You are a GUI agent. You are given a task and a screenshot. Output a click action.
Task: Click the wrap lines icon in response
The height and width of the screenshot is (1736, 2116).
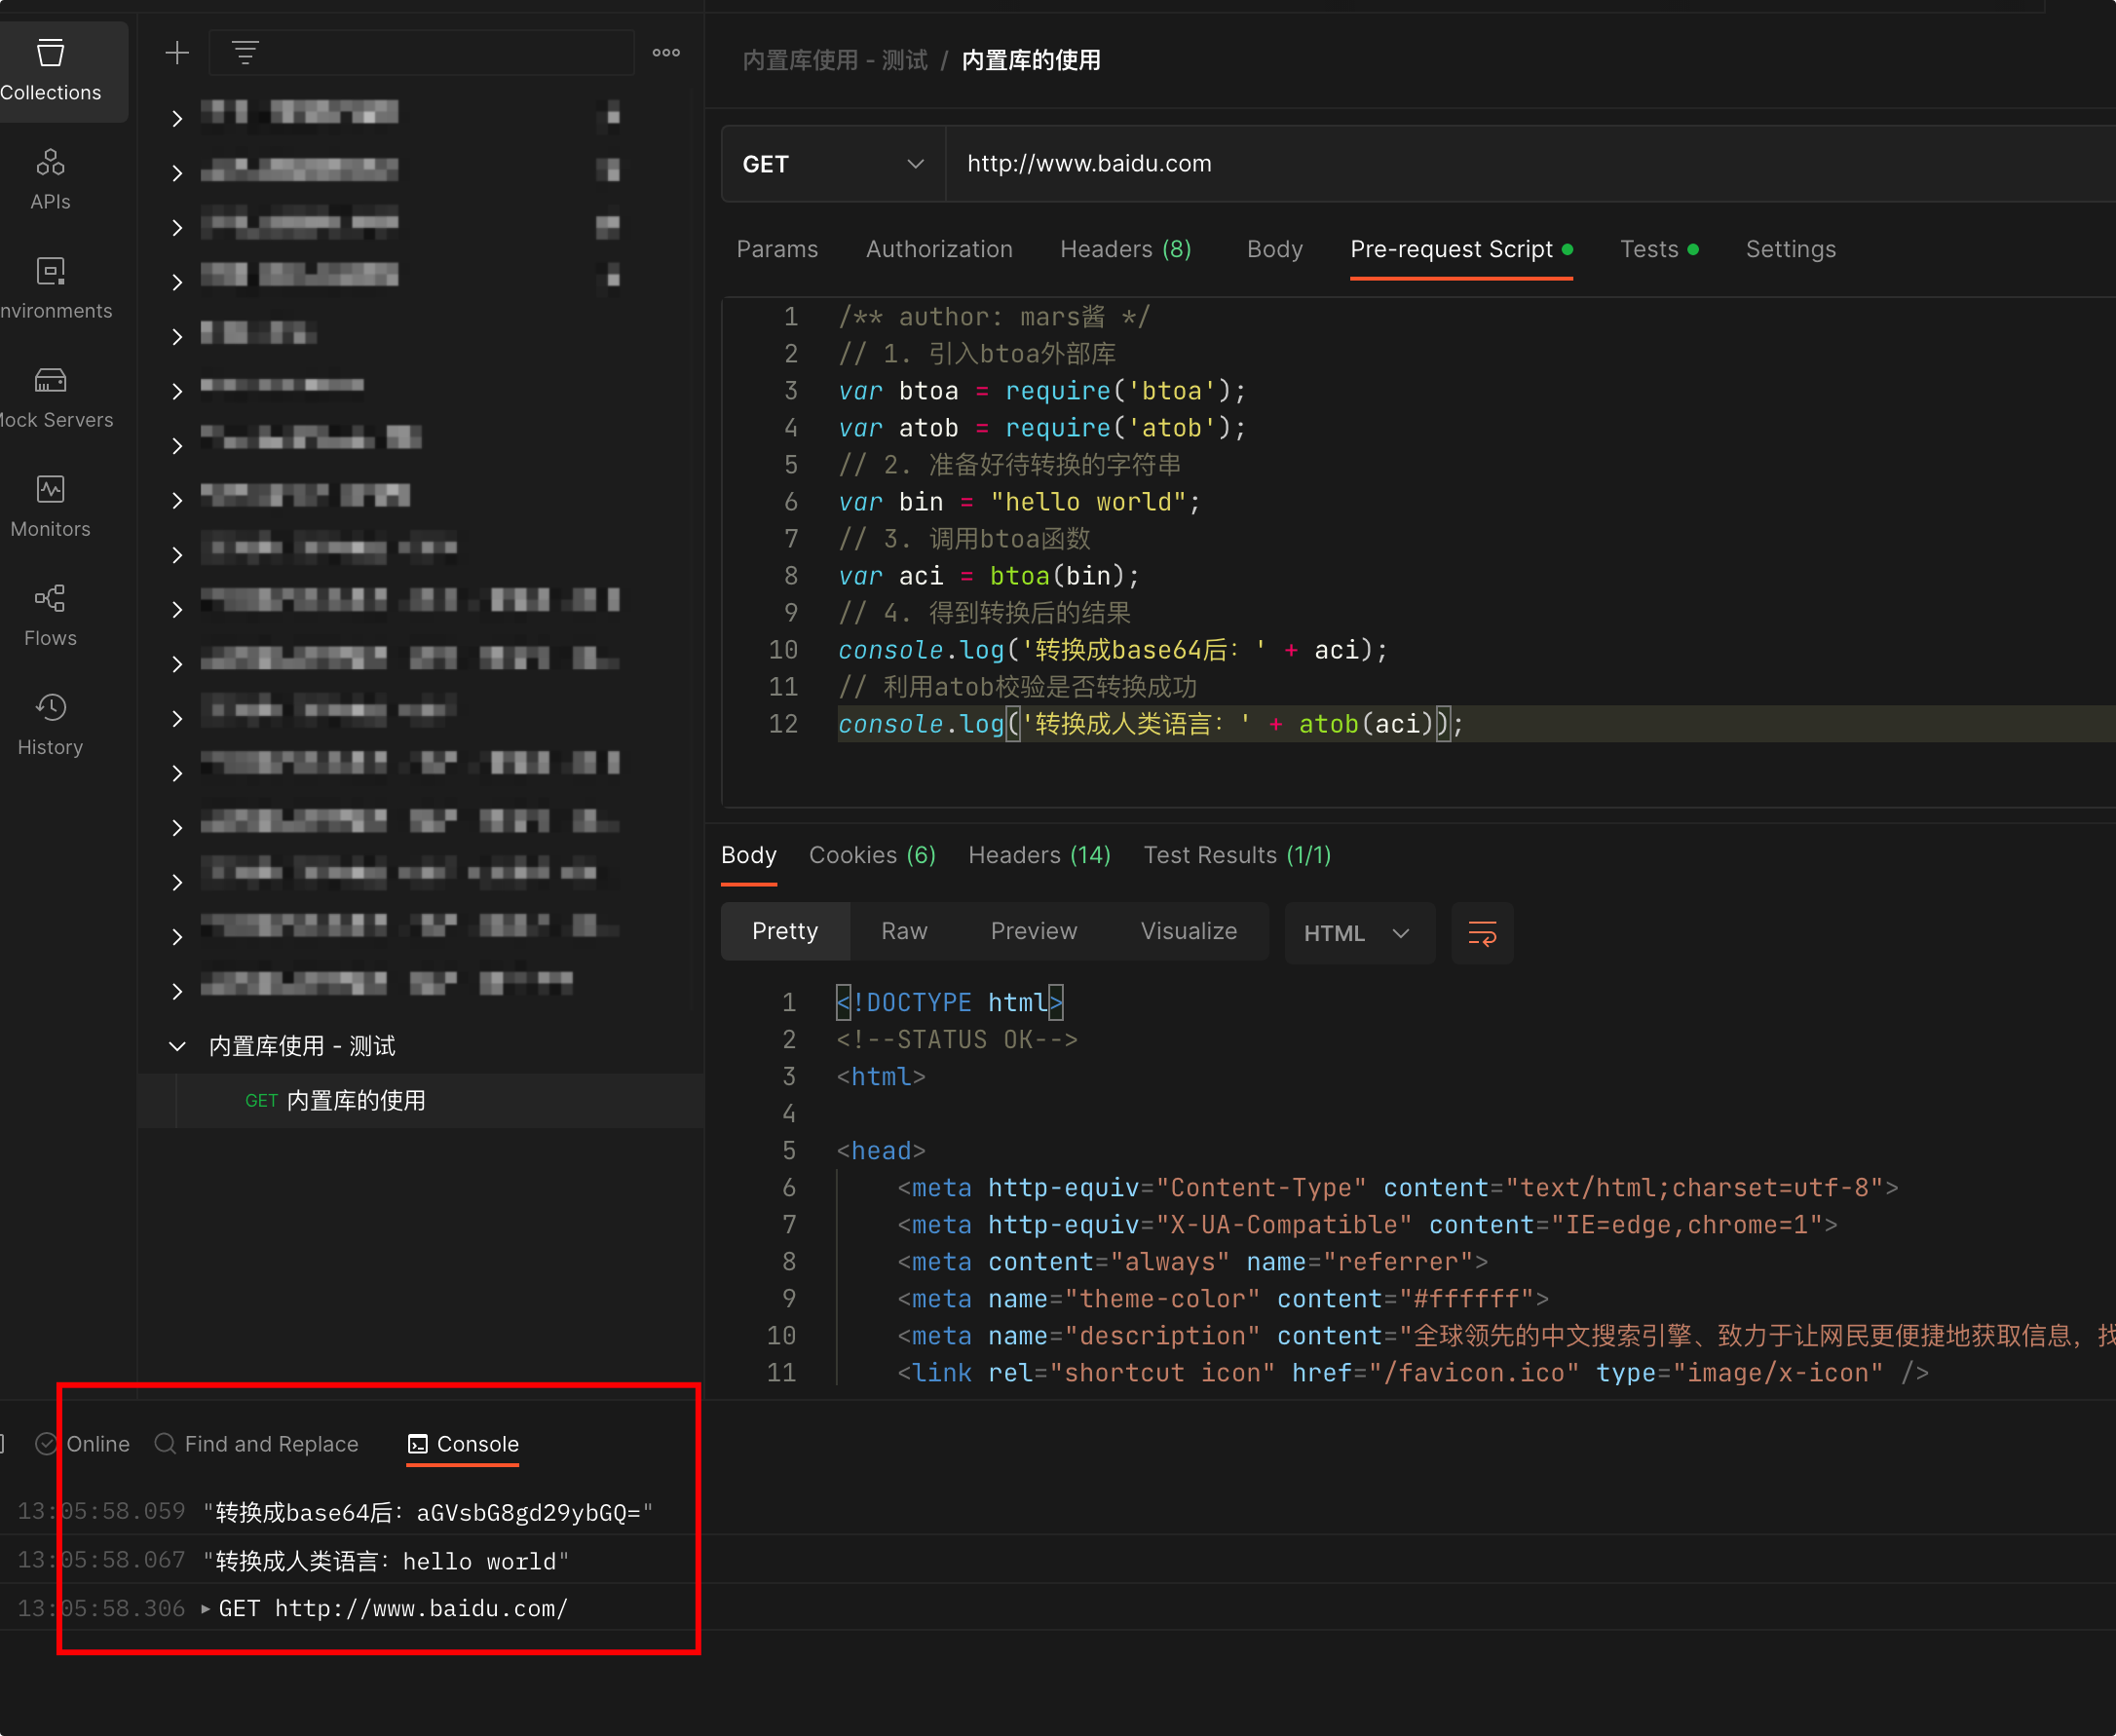[x=1481, y=933]
